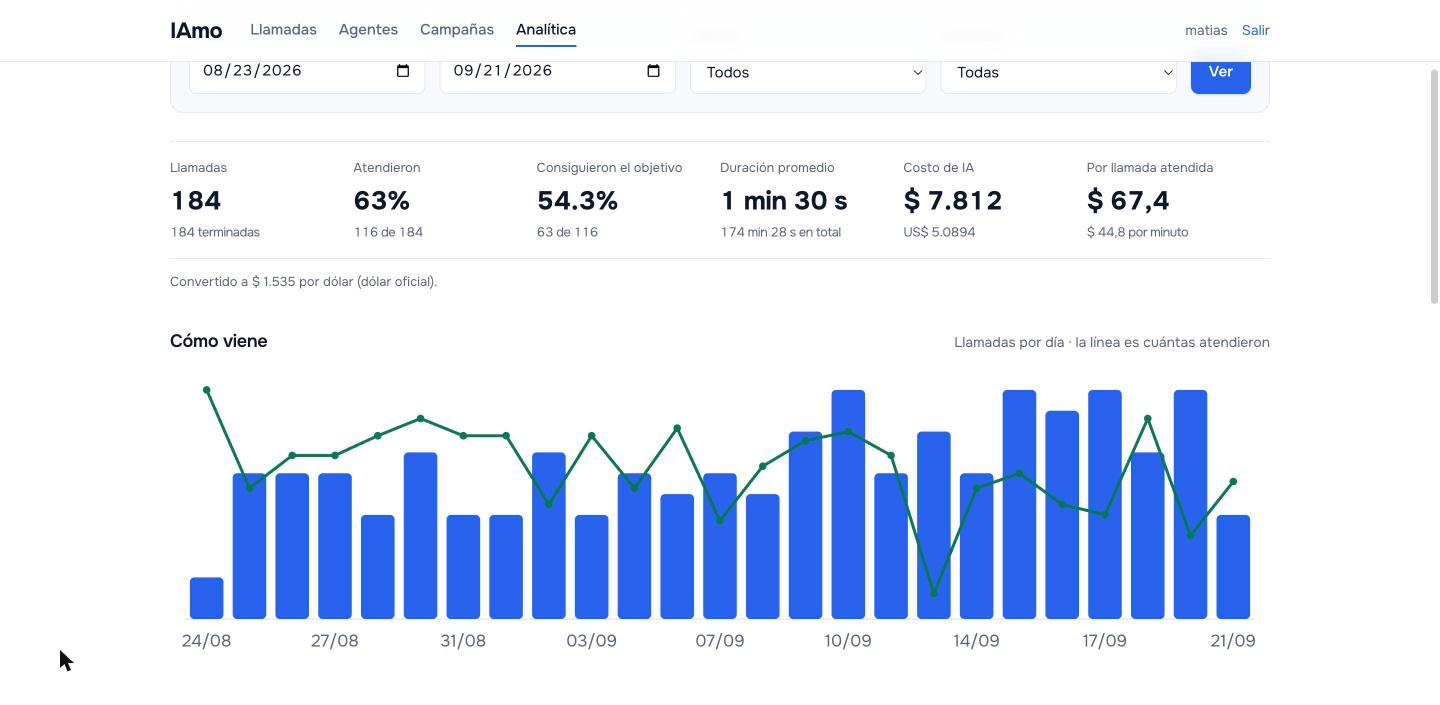The image size is (1440, 705).
Task: Select the Analítica tab
Action: pyautogui.click(x=546, y=30)
